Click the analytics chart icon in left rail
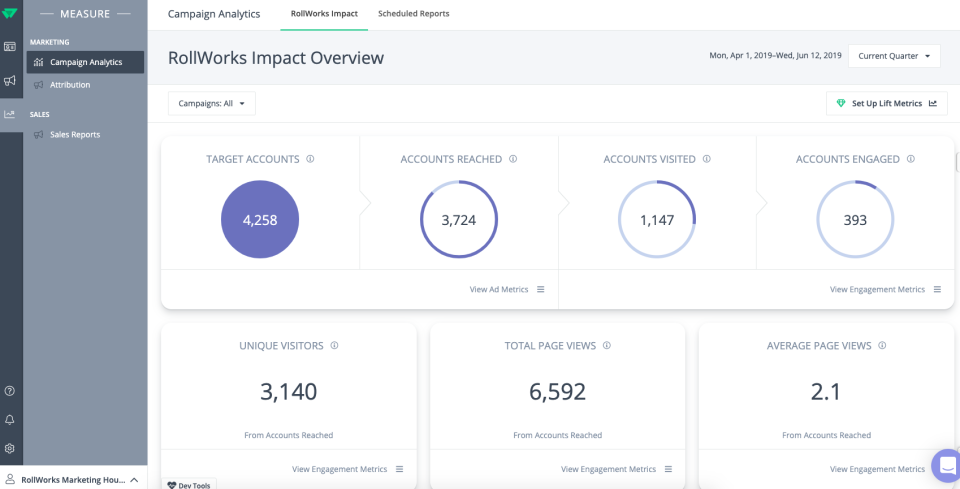The width and height of the screenshot is (960, 489). 9,114
